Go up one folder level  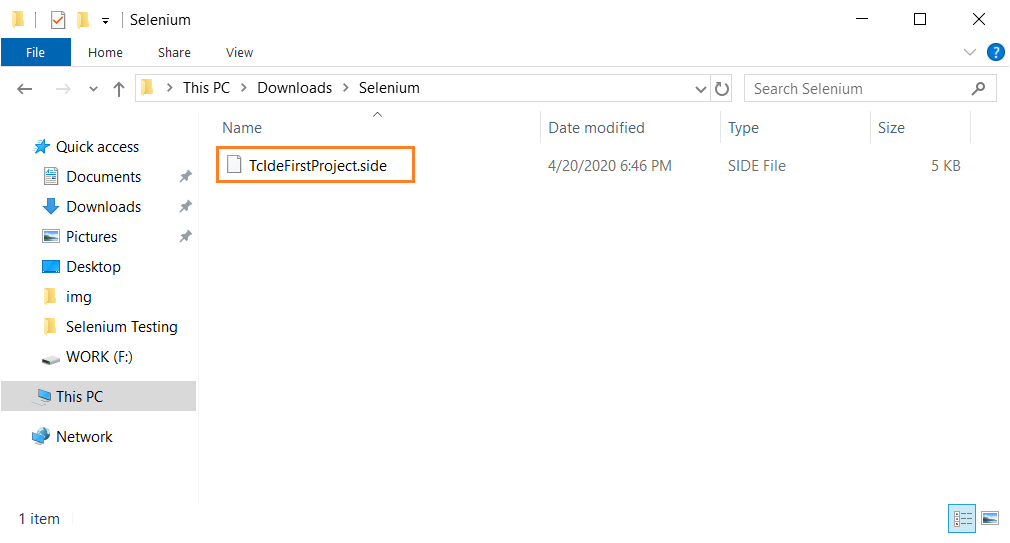[119, 89]
